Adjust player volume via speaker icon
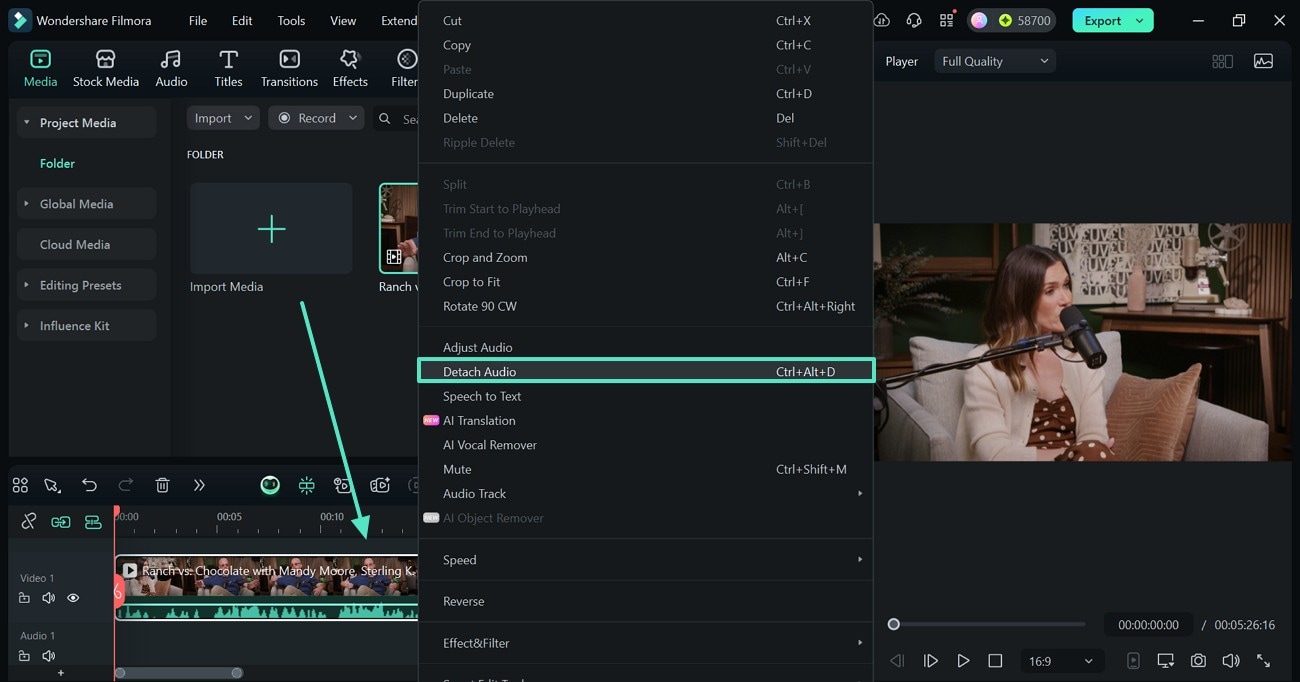Image resolution: width=1300 pixels, height=682 pixels. [x=1231, y=661]
